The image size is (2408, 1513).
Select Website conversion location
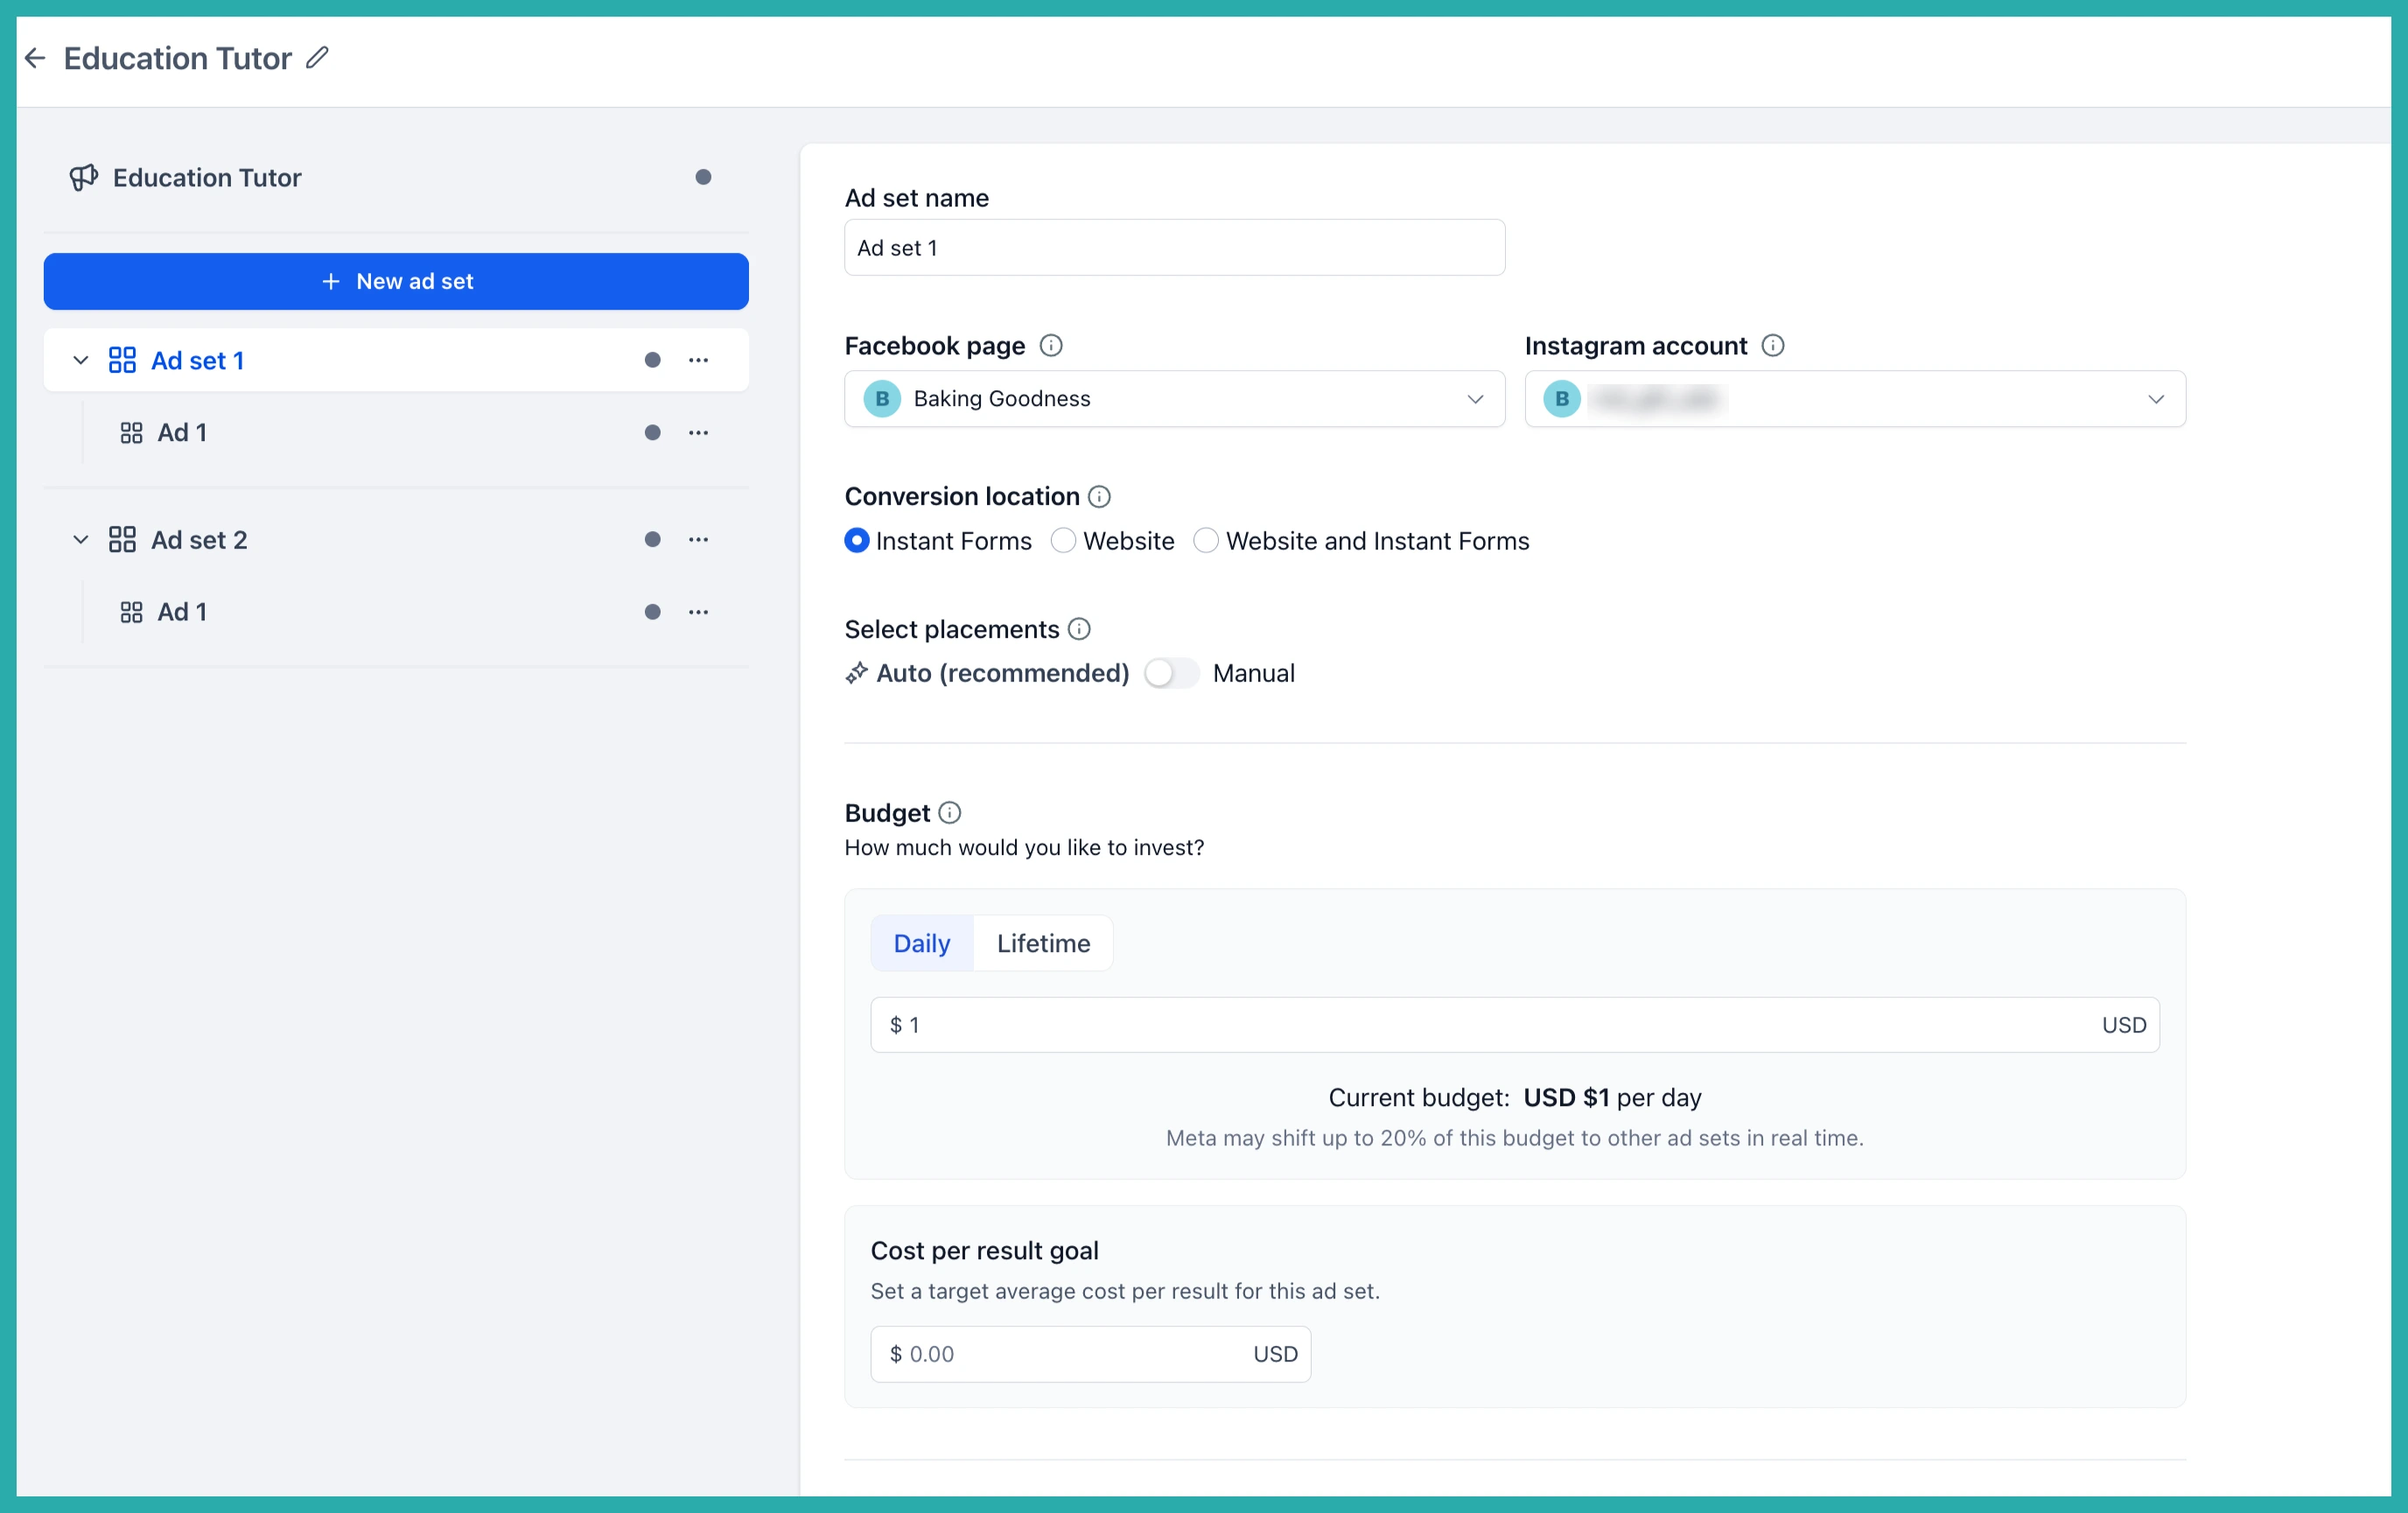pos(1063,541)
